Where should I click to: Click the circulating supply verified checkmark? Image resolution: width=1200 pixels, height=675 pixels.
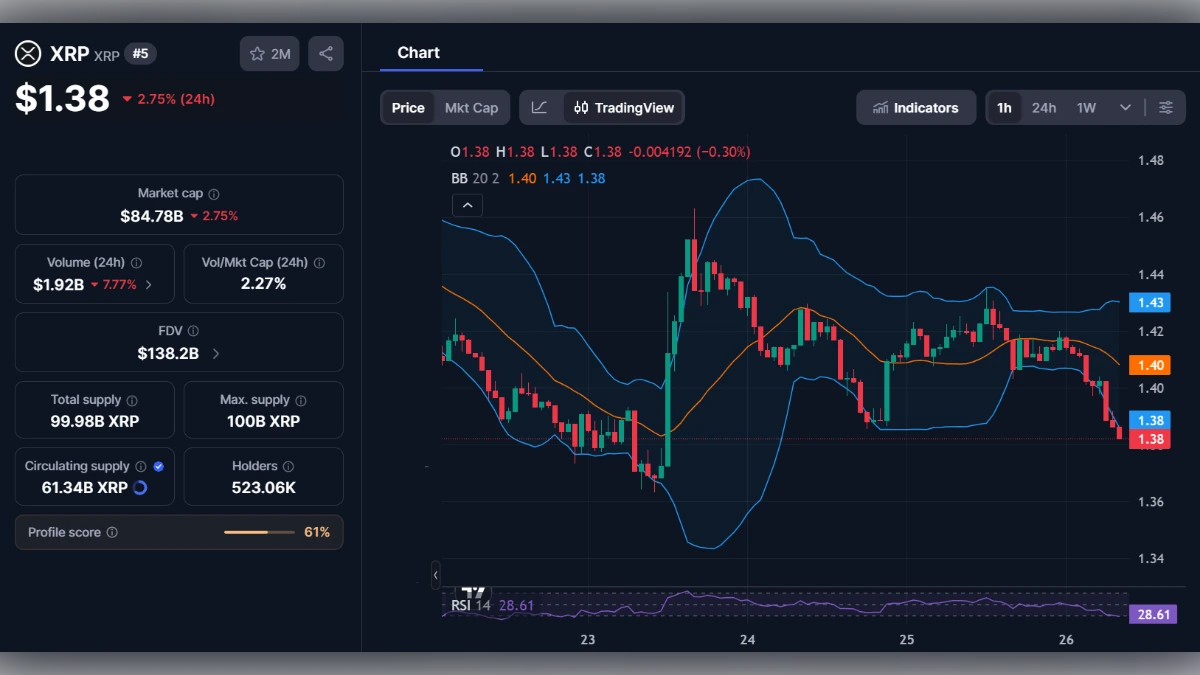click(158, 465)
